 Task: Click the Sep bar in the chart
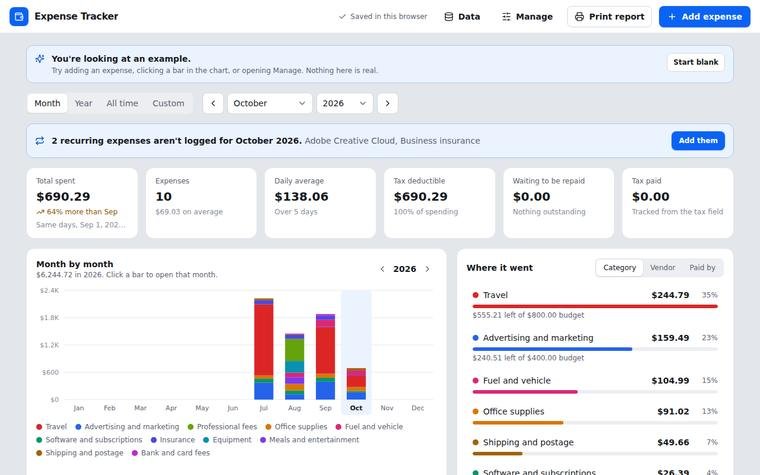(x=325, y=357)
